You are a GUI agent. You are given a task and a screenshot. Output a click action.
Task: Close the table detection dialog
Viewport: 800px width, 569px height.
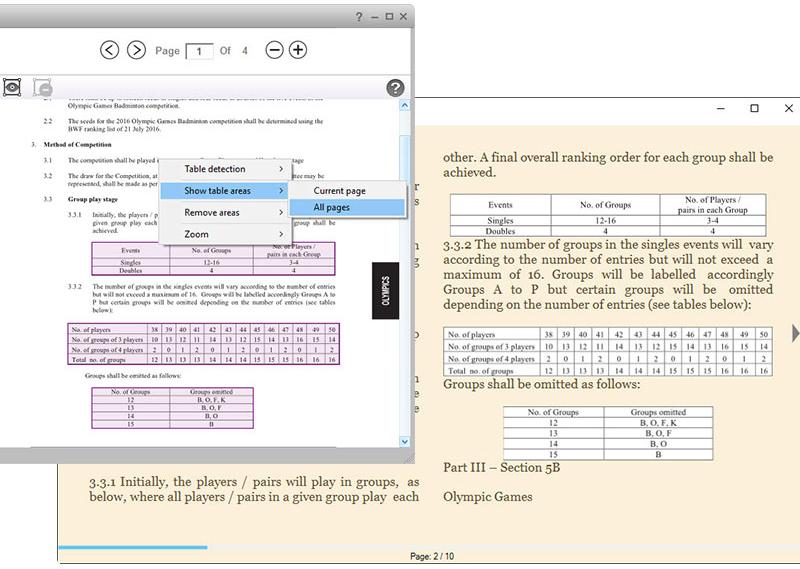tap(403, 17)
